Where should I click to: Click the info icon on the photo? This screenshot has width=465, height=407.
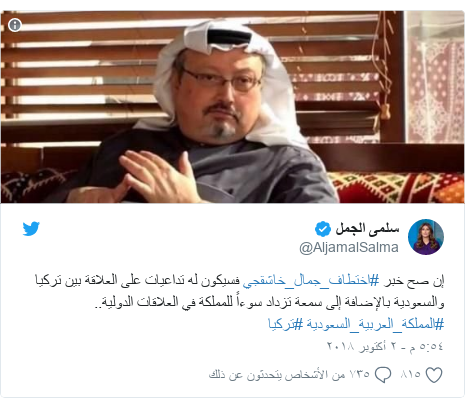coord(15,25)
